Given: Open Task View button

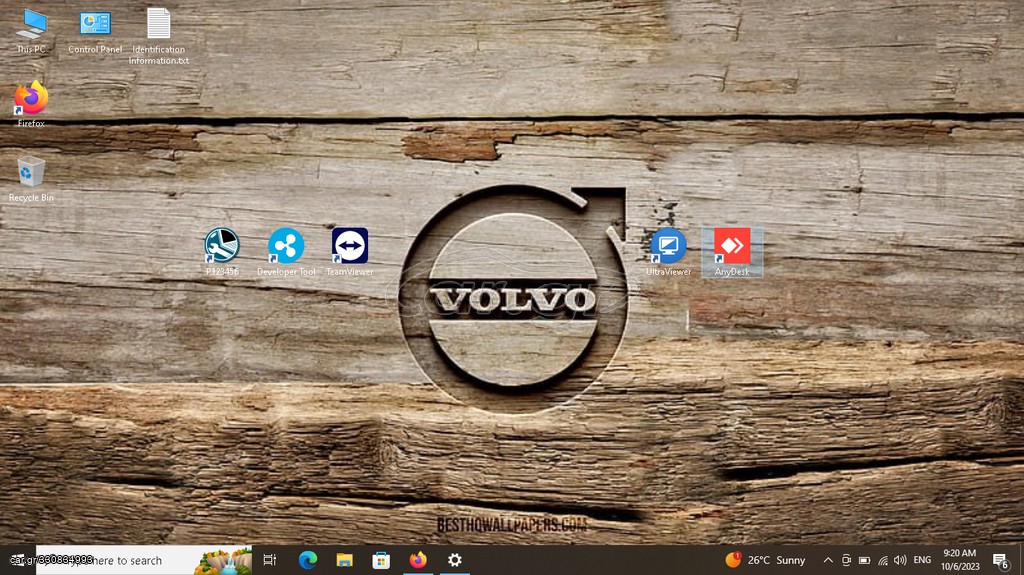Looking at the screenshot, I should point(270,560).
